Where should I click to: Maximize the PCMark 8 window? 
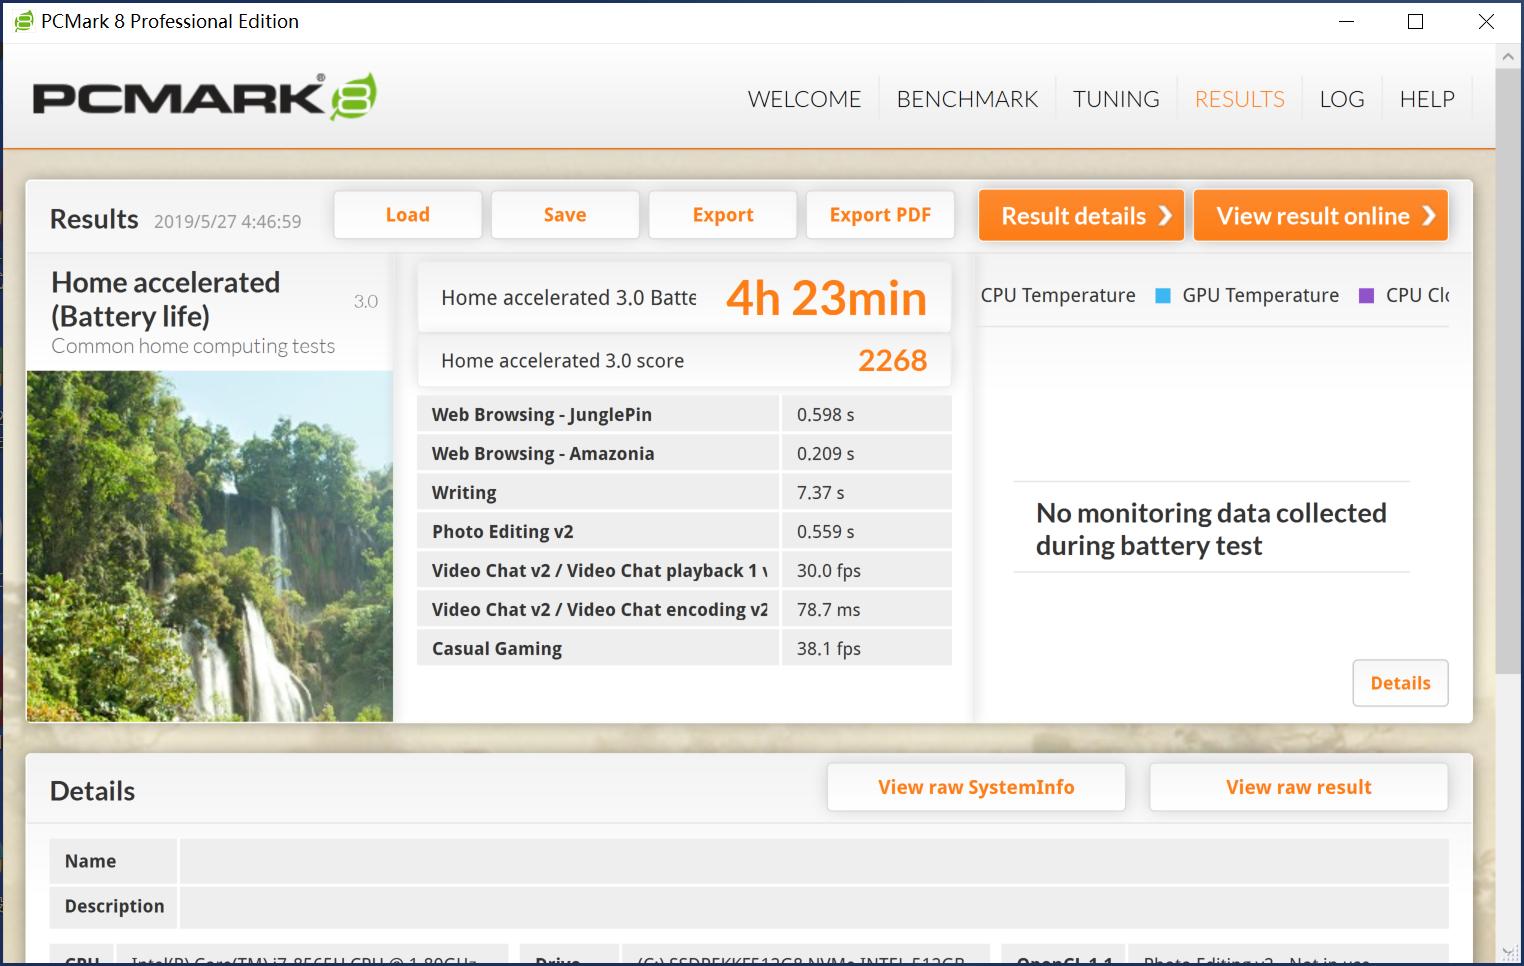coord(1415,21)
